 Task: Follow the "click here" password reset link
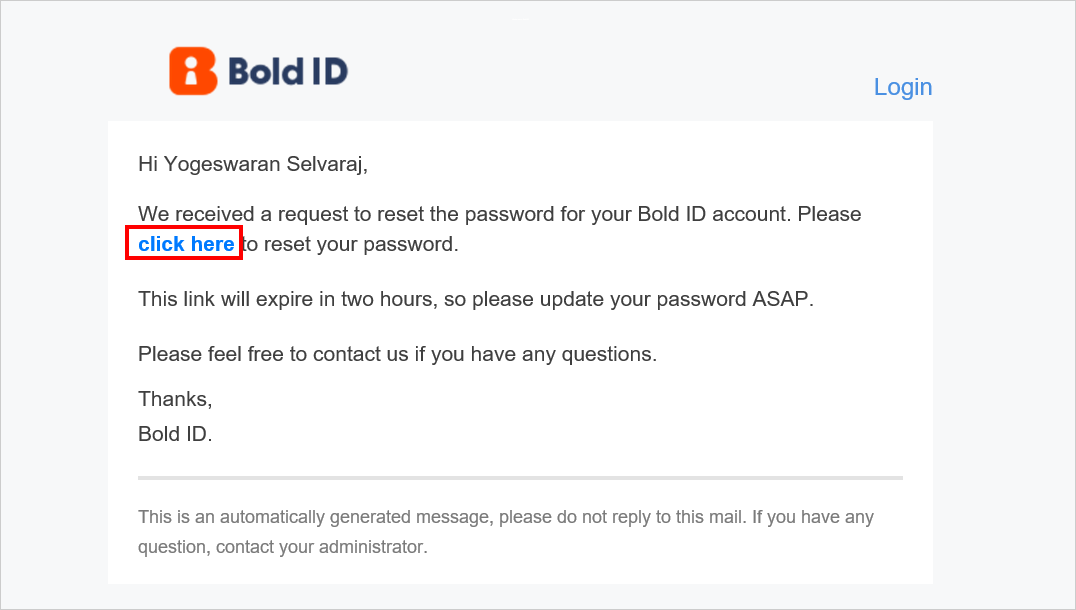(x=186, y=244)
